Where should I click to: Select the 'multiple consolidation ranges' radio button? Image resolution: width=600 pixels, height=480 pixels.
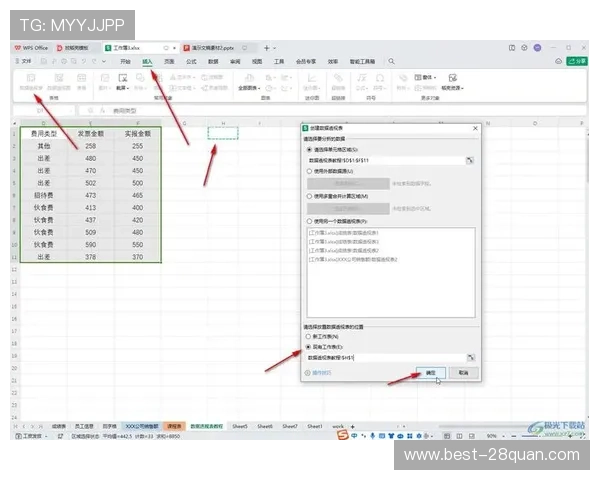click(x=309, y=196)
